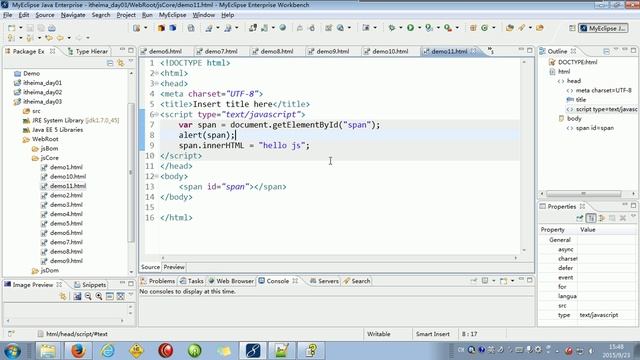Click Last Edit Location arrow icon
The width and height of the screenshot is (640, 360).
(49, 38)
